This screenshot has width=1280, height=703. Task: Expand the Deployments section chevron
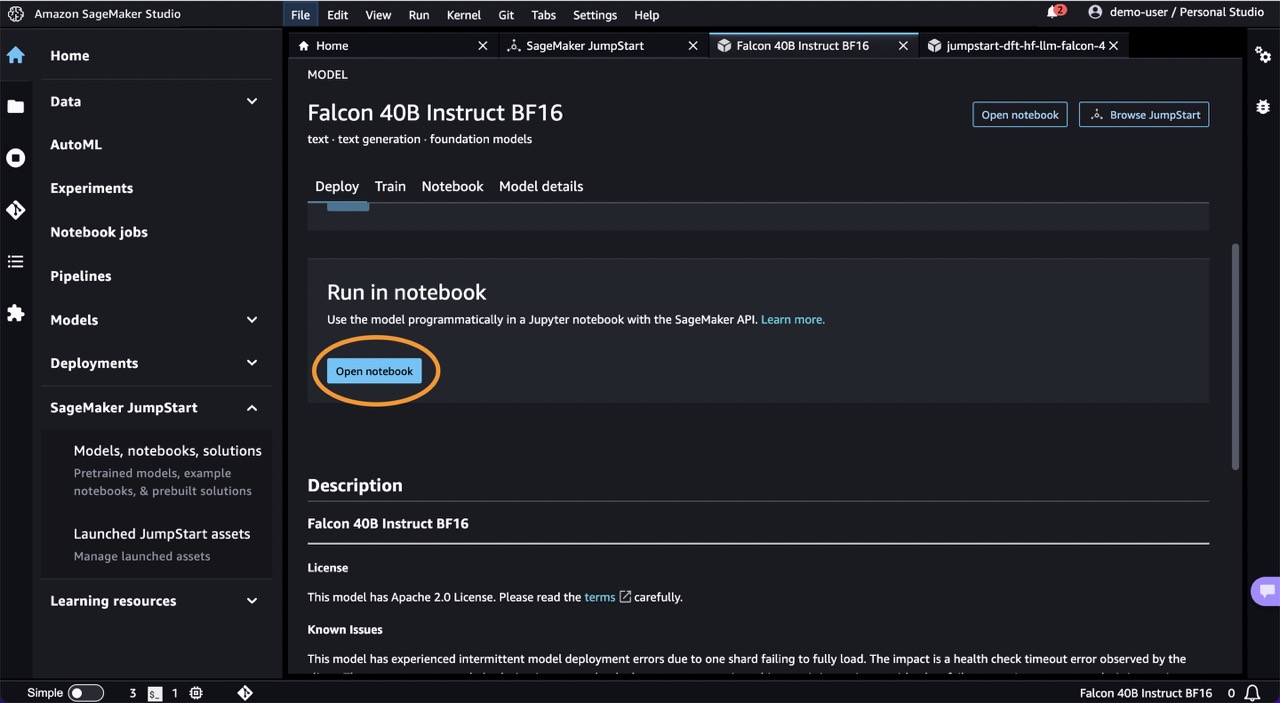tap(252, 363)
